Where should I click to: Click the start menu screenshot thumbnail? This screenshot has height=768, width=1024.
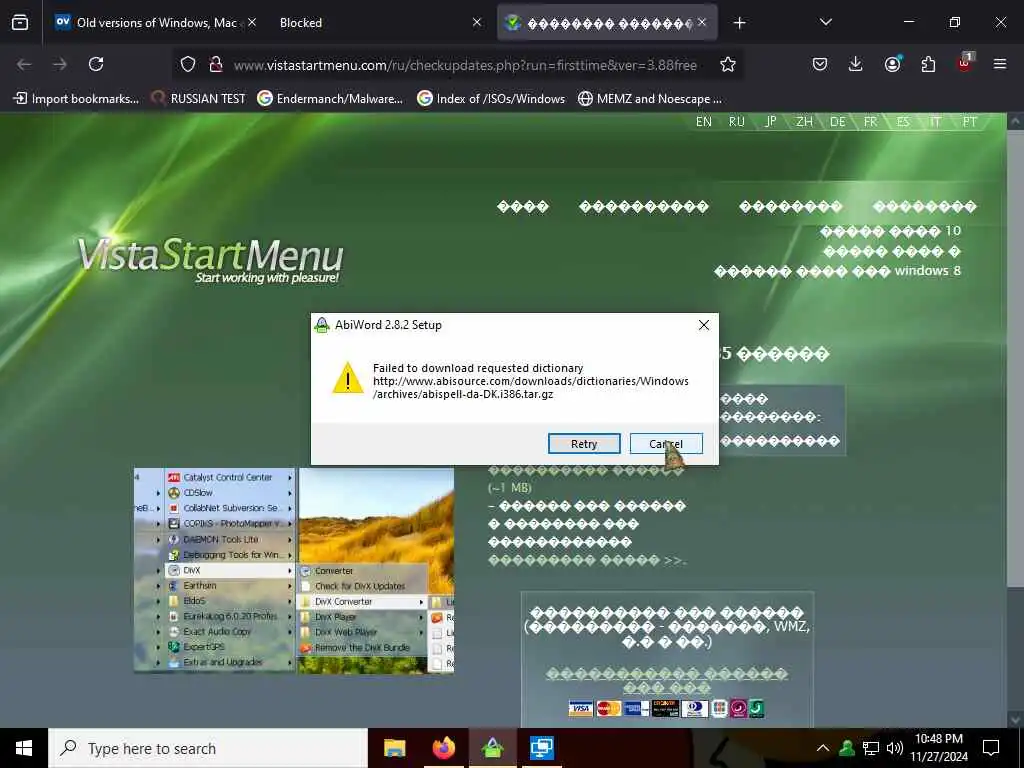click(x=294, y=570)
